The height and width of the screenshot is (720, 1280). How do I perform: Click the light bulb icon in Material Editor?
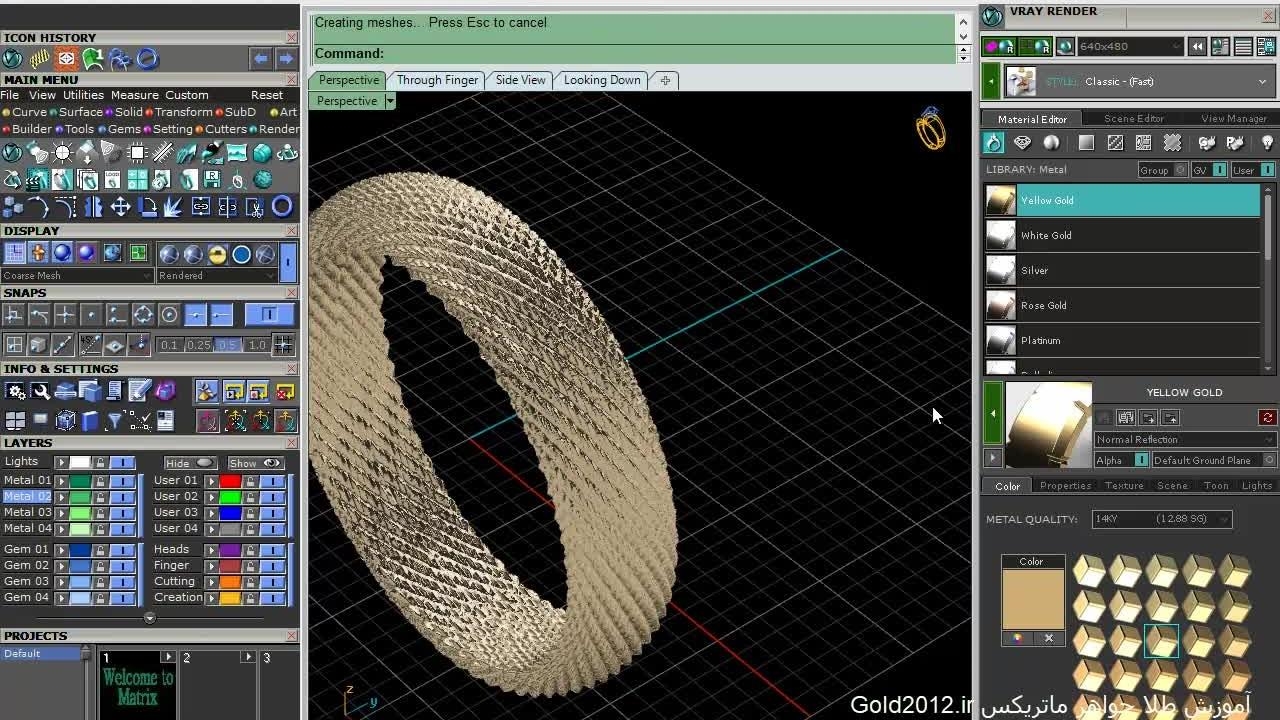point(1267,143)
